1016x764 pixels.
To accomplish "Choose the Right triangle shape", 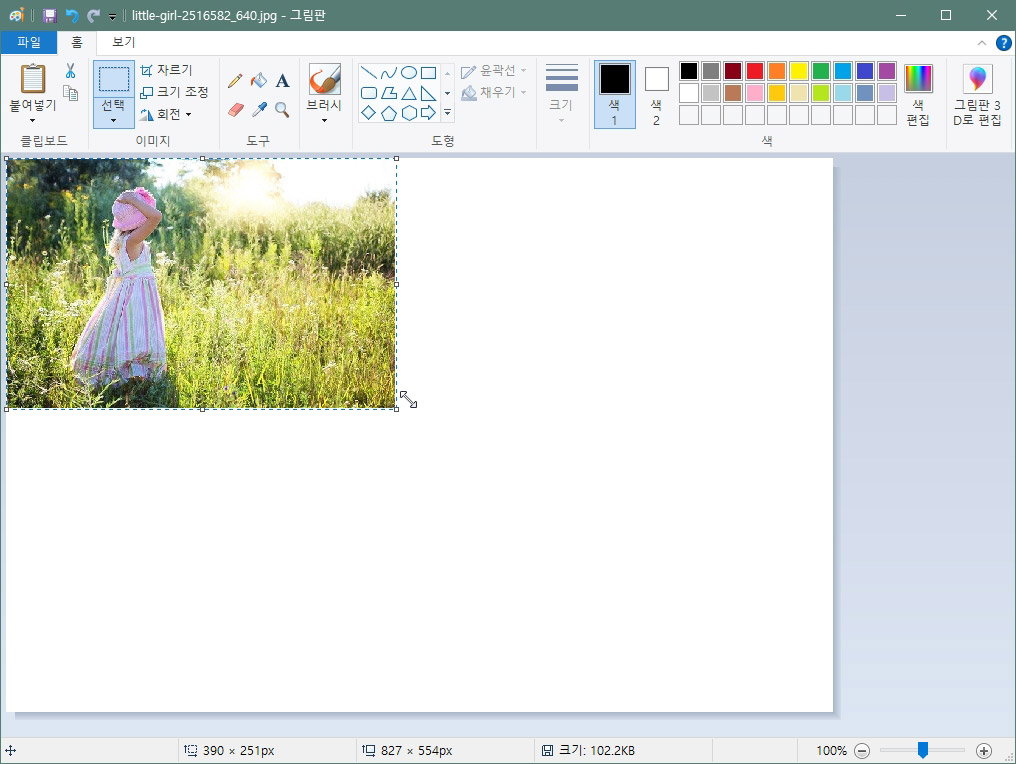I will pos(428,93).
